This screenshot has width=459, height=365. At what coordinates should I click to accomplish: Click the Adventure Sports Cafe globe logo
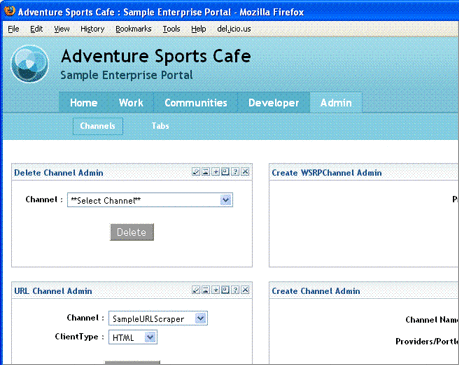point(30,64)
